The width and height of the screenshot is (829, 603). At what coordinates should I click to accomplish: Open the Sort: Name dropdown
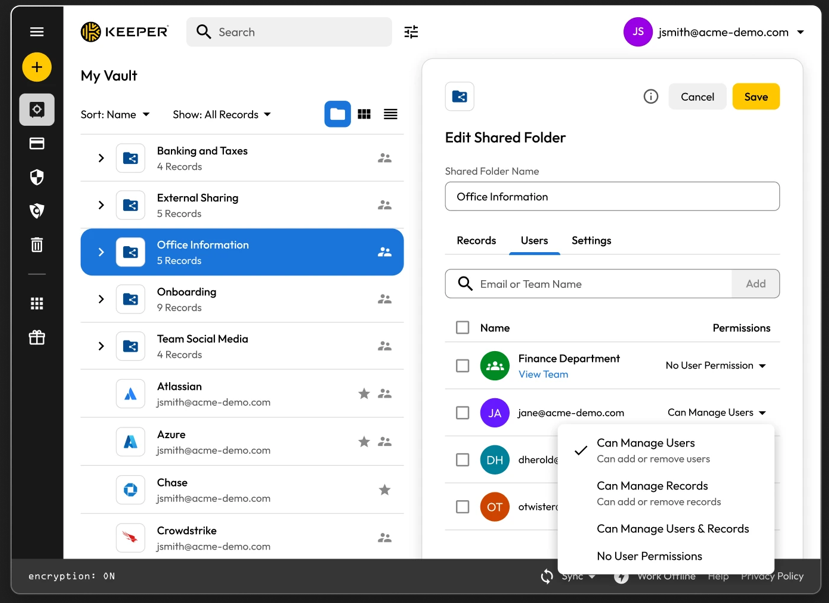point(115,115)
